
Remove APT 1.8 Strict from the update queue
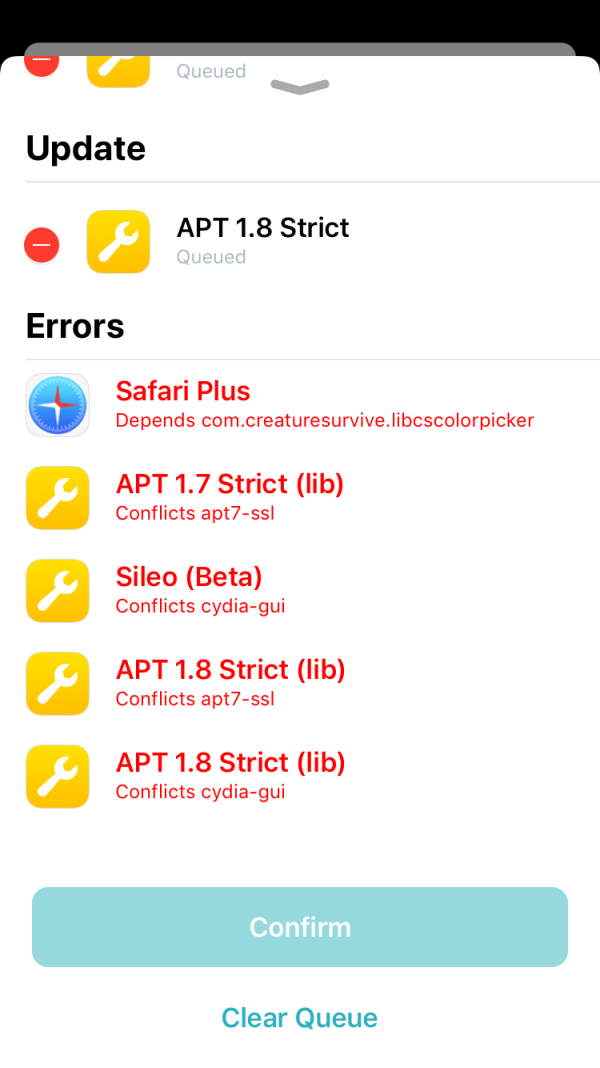(41, 244)
